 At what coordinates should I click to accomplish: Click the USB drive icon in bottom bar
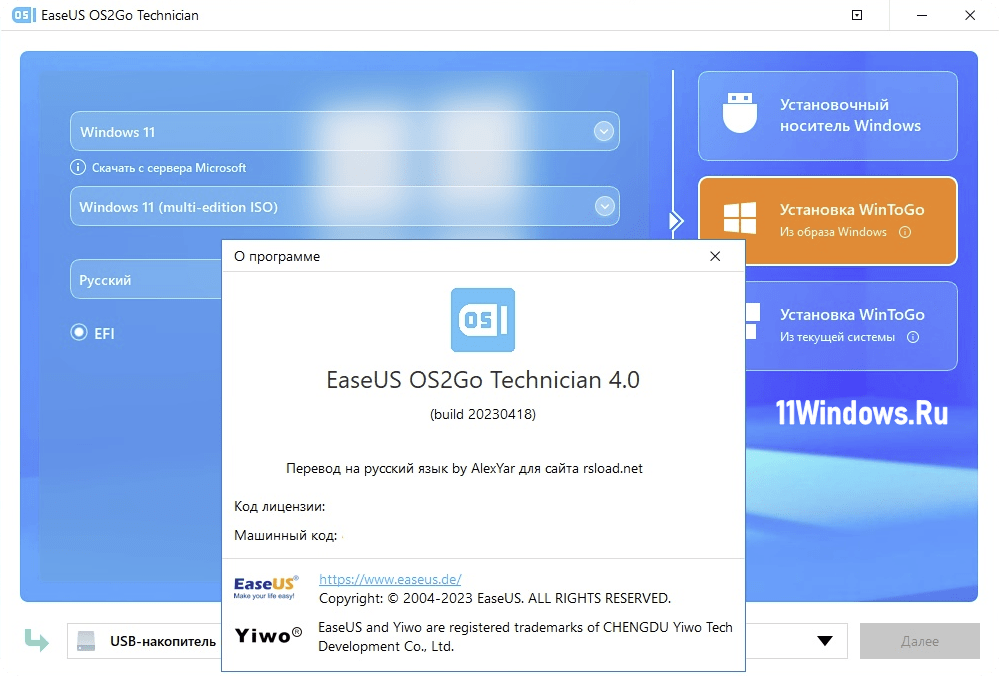[86, 640]
